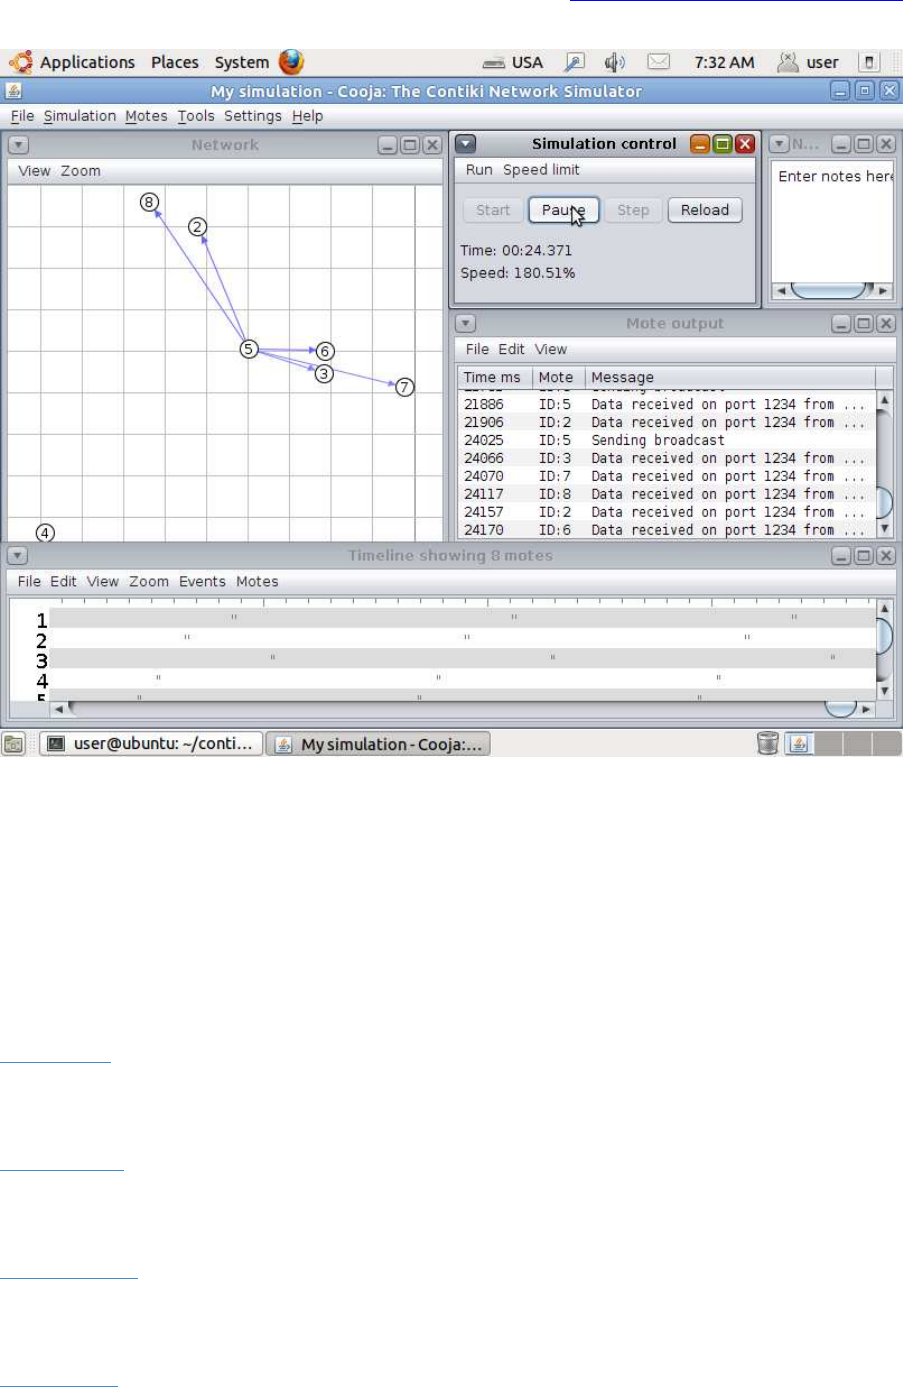The height and width of the screenshot is (1387, 903).
Task: Open Timeline panel window menu arrow
Action: (x=18, y=556)
